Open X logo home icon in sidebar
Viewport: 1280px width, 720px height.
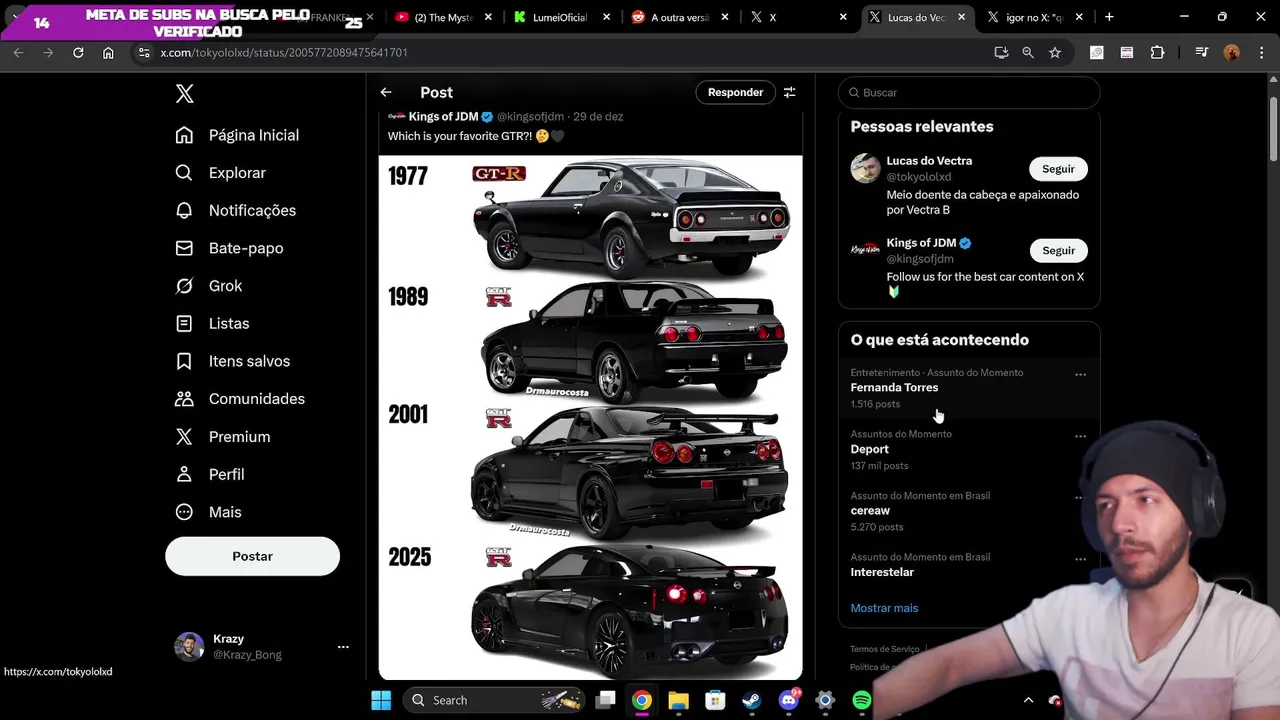click(185, 94)
